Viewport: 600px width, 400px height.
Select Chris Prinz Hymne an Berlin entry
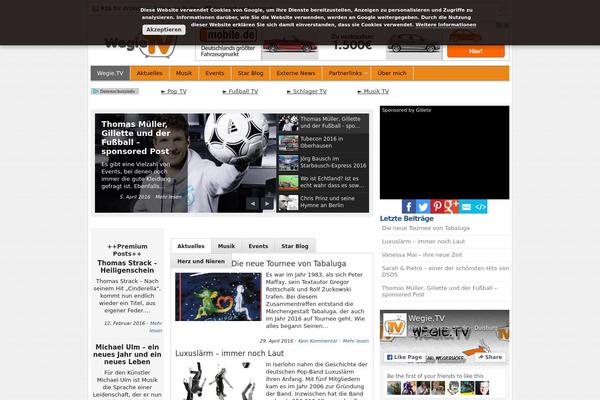coord(323,202)
